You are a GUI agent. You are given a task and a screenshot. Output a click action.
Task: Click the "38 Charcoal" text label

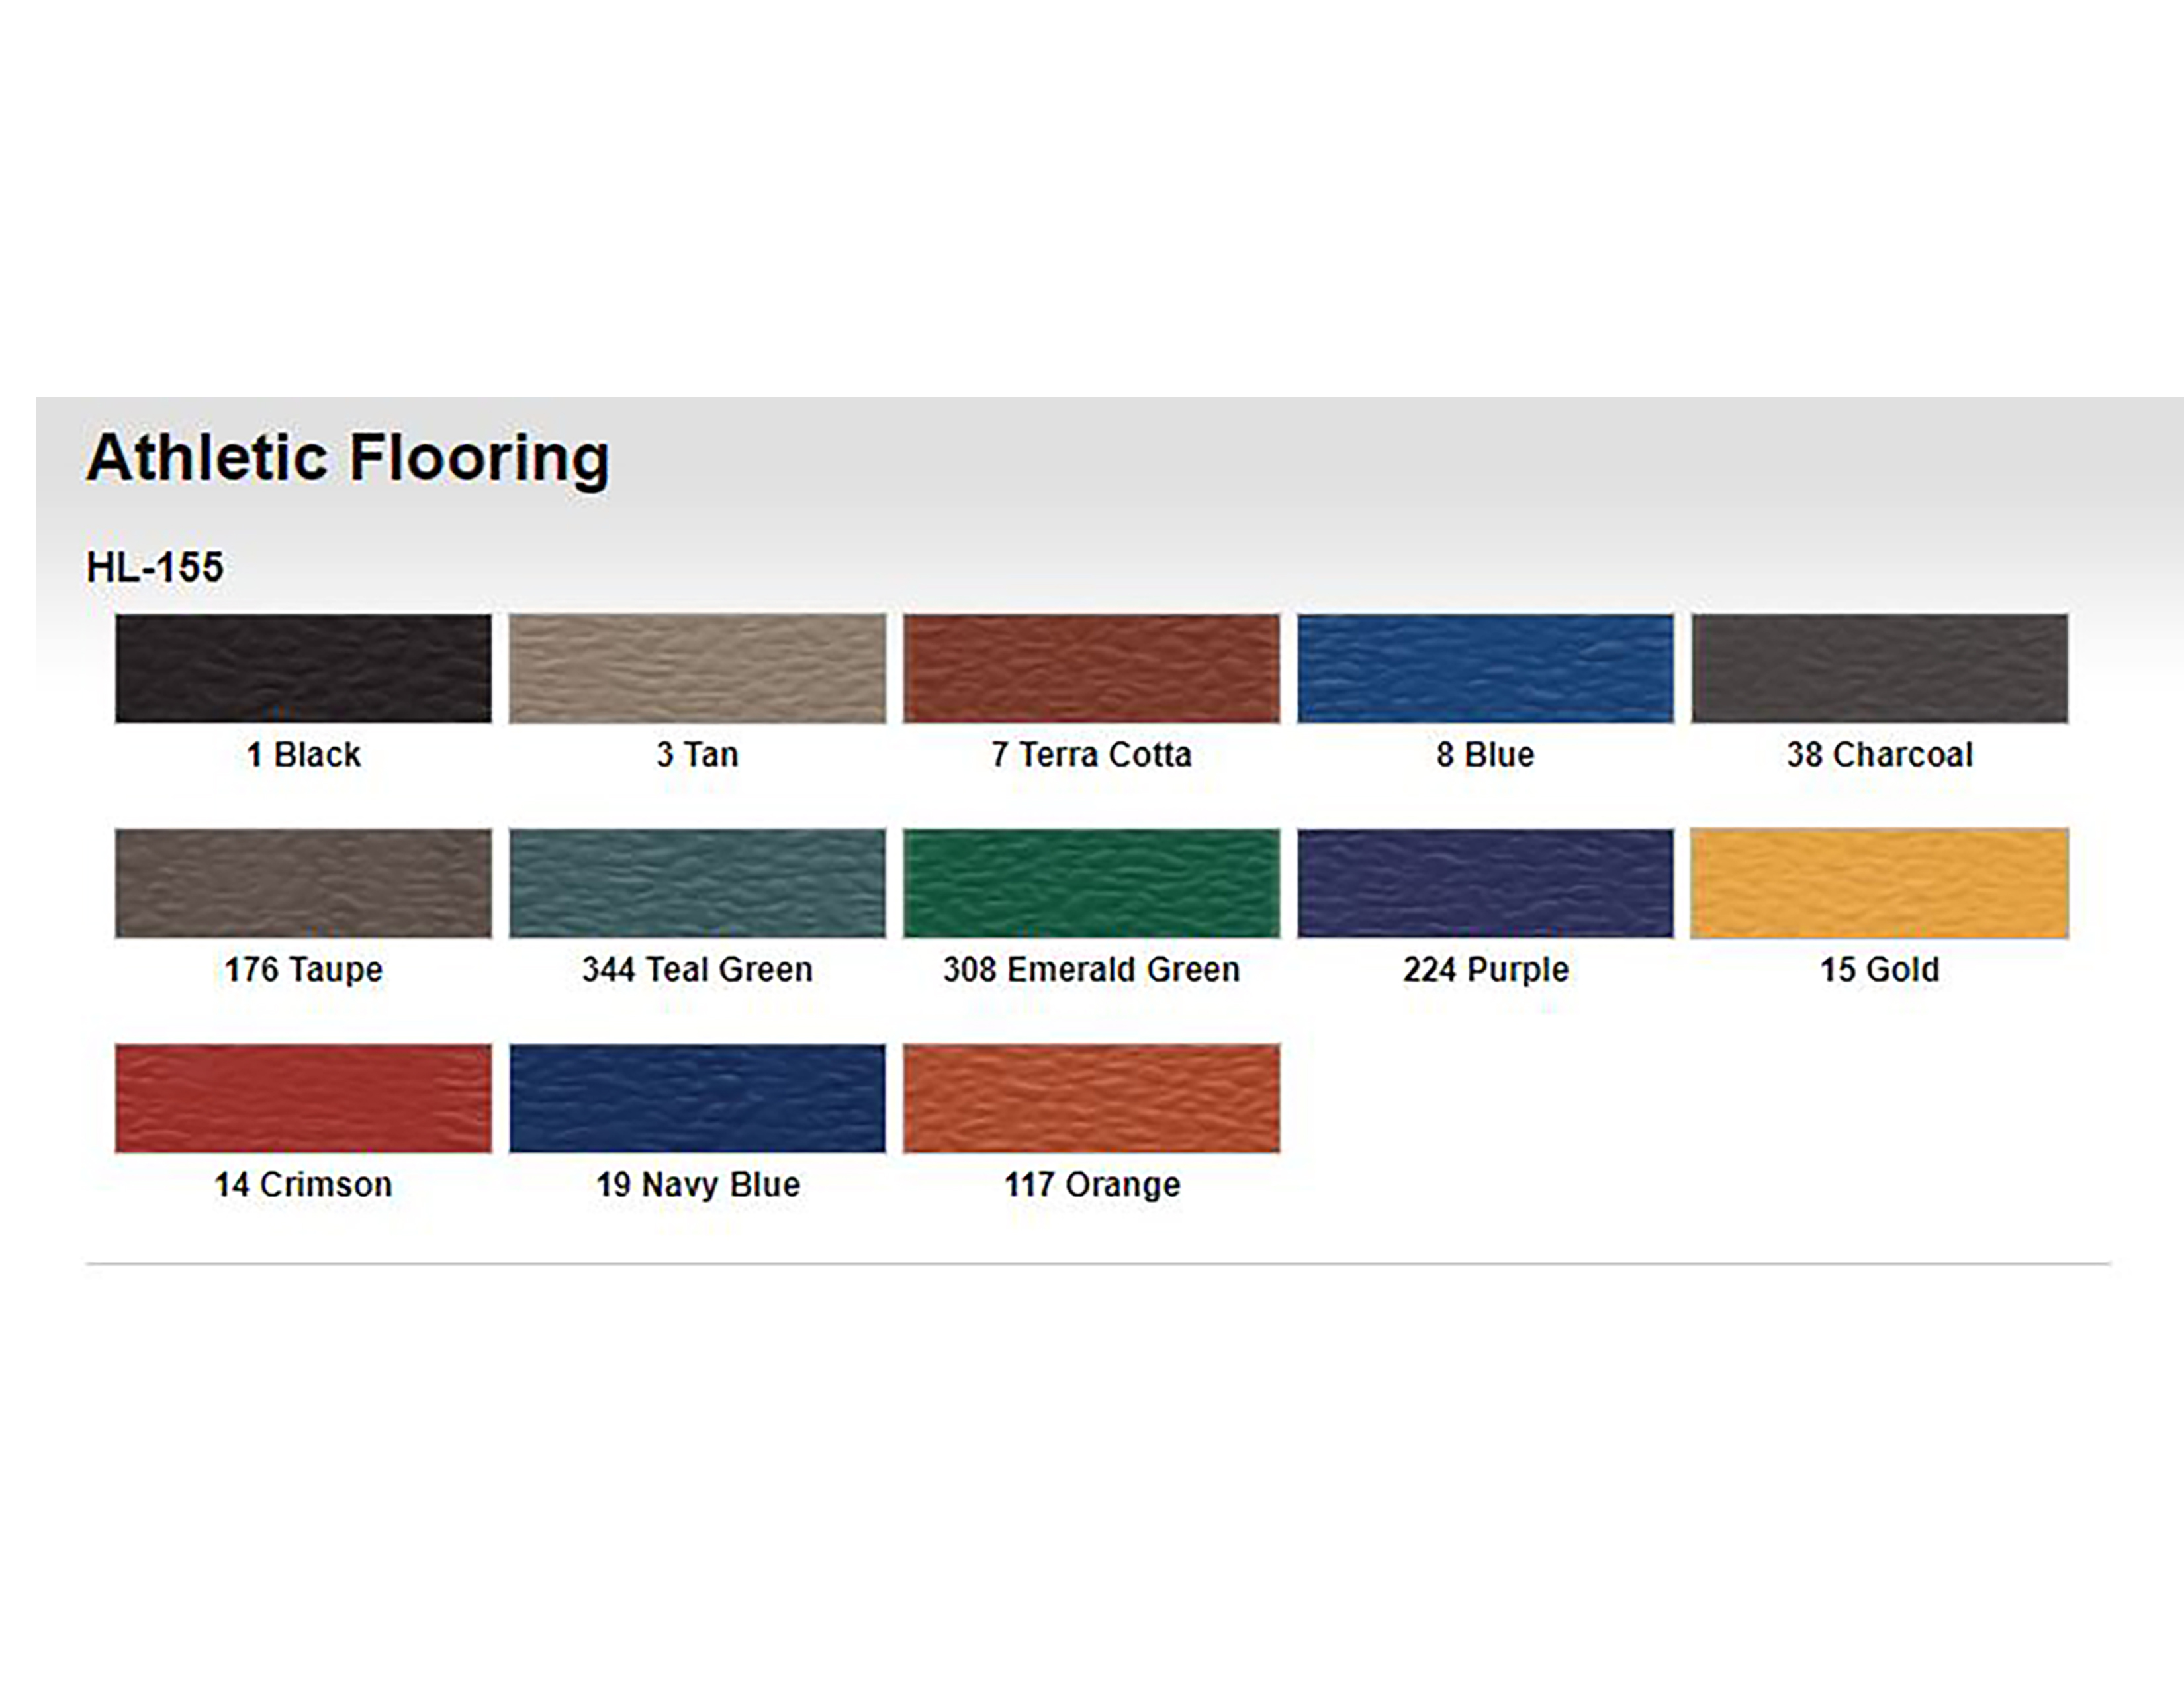(x=1879, y=755)
